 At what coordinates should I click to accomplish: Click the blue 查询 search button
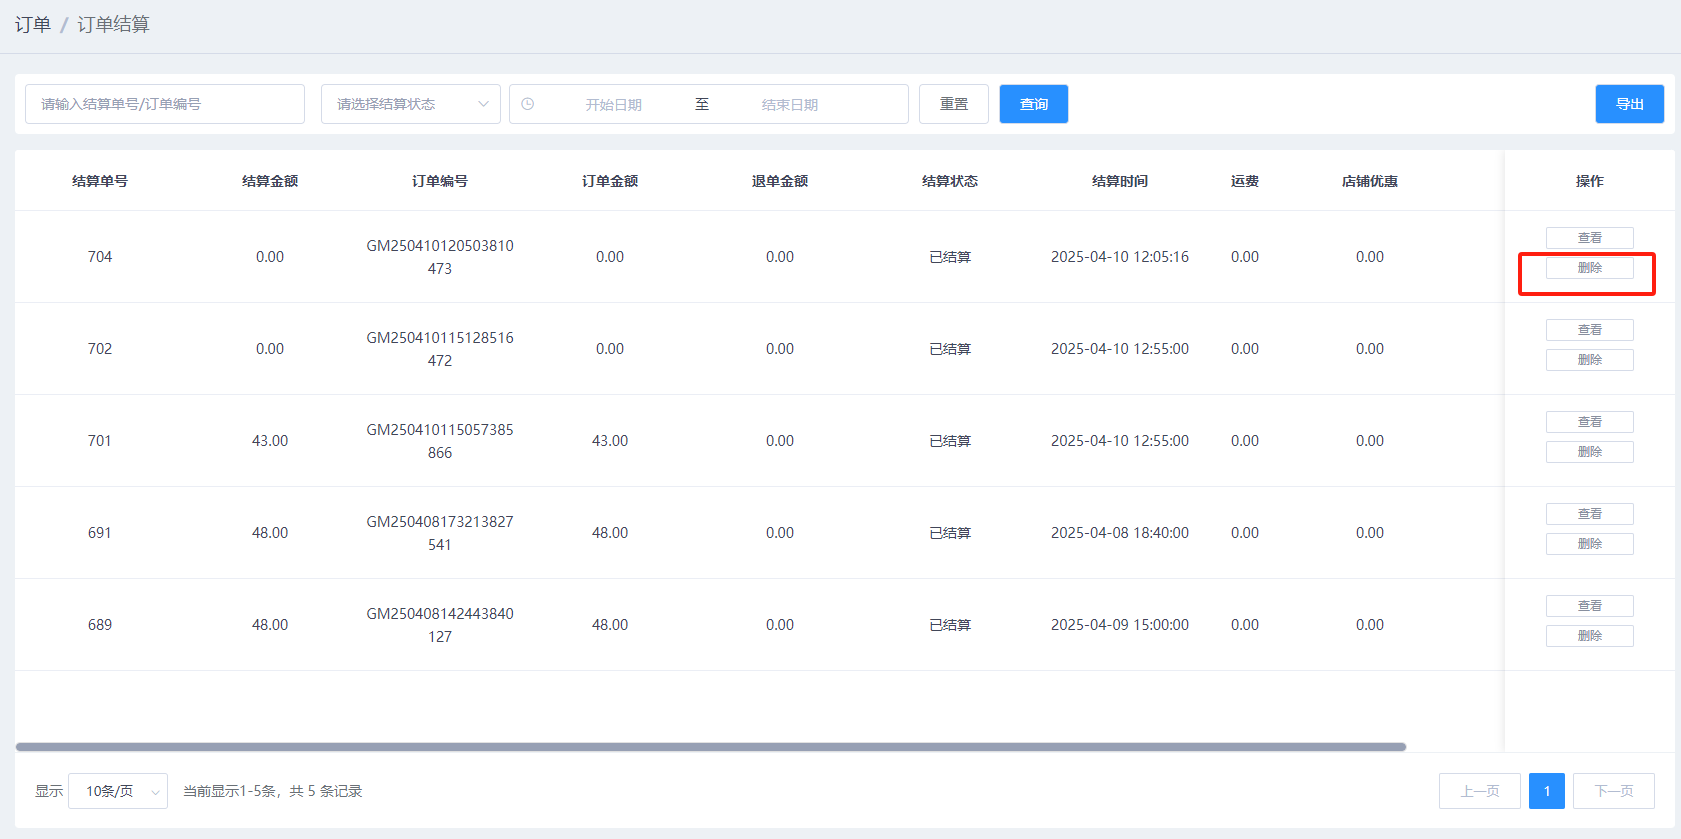pyautogui.click(x=1033, y=104)
